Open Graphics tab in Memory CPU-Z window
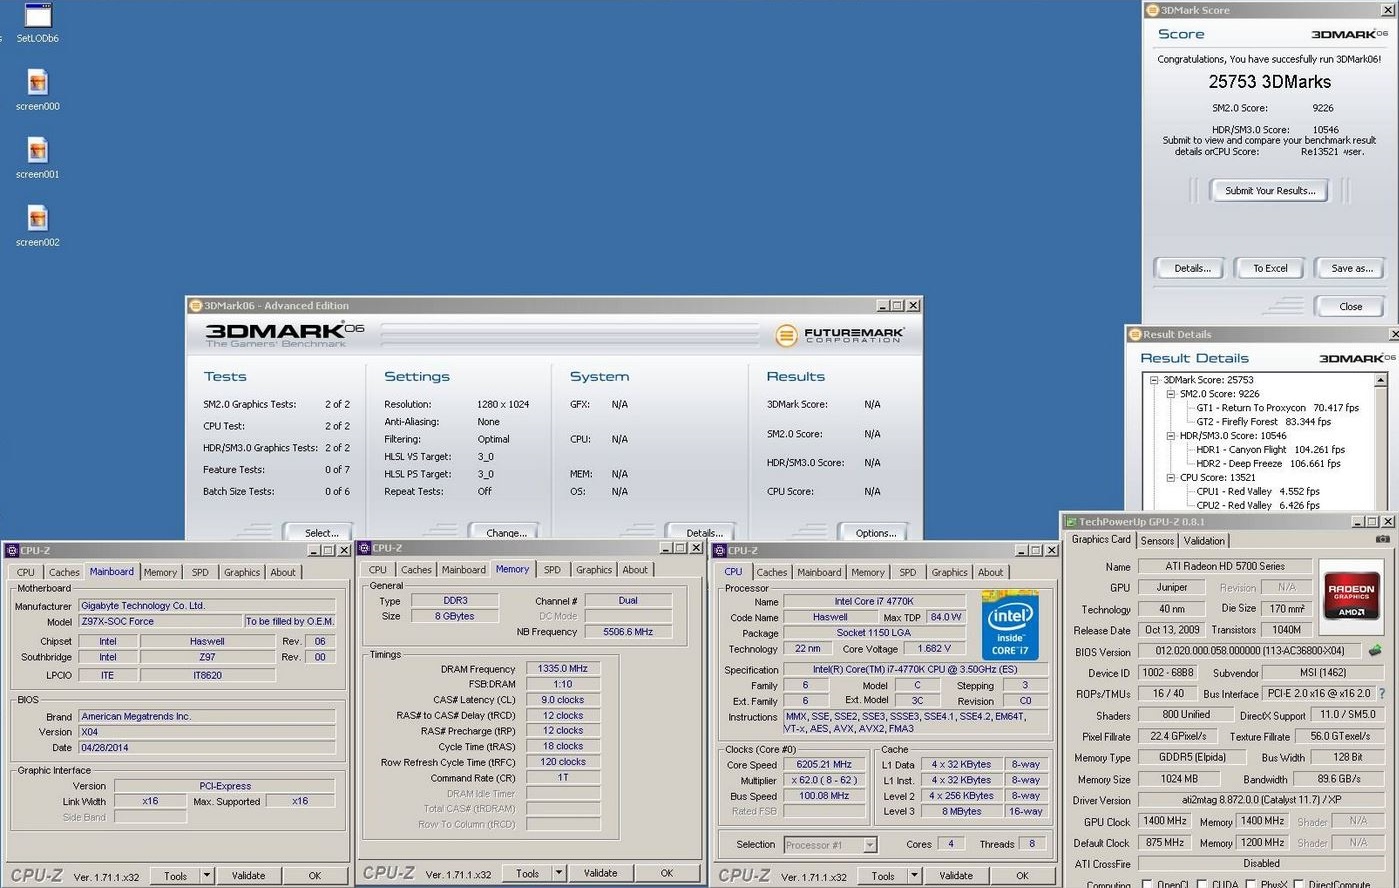 [593, 569]
